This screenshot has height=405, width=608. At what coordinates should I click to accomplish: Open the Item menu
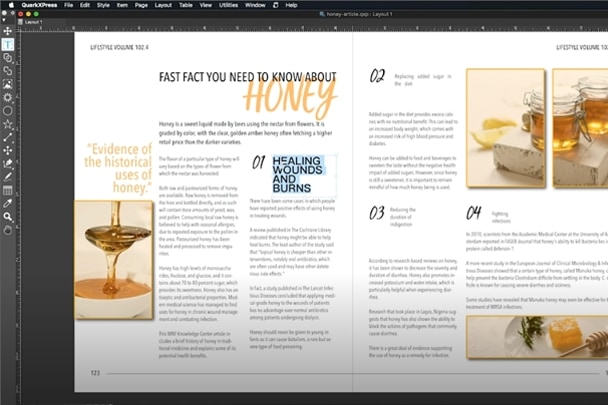[122, 5]
